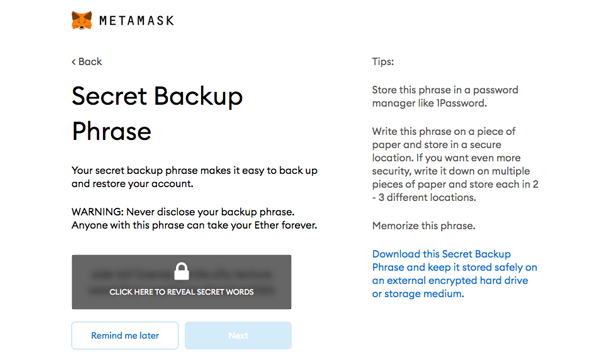Image resolution: width=600 pixels, height=361 pixels.
Task: Go back using the Back link
Action: 87,62
